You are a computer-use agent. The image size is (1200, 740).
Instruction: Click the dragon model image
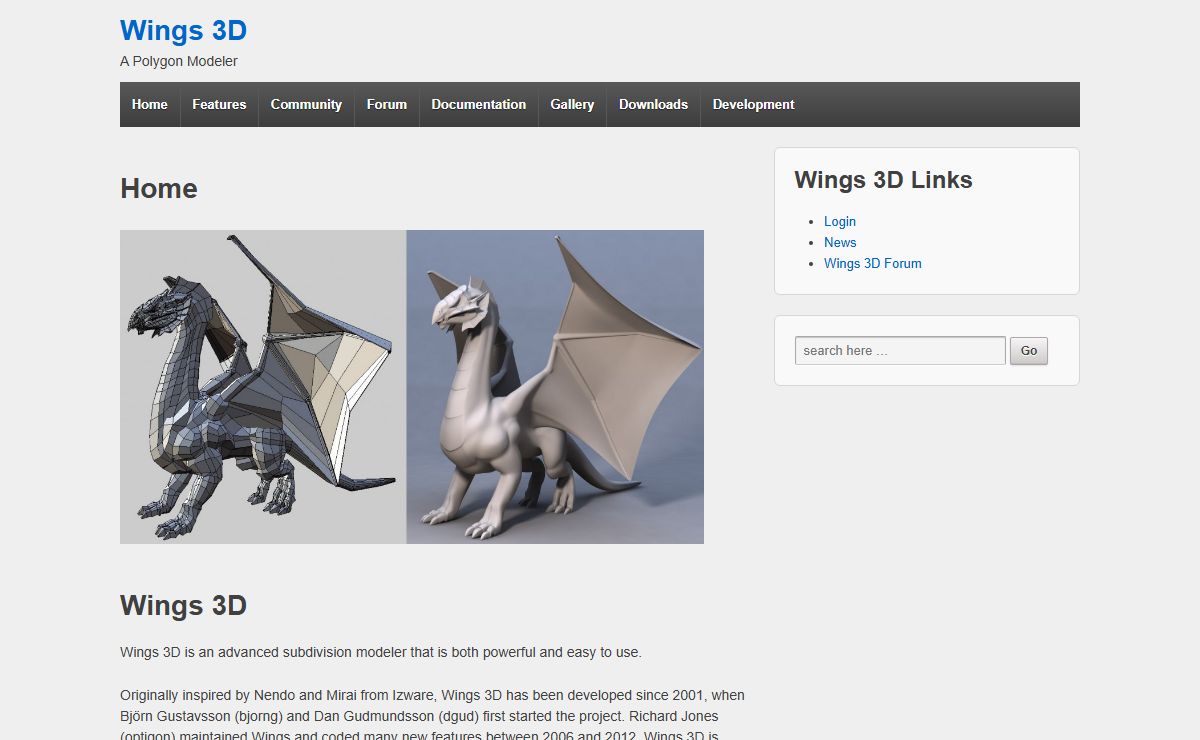412,387
